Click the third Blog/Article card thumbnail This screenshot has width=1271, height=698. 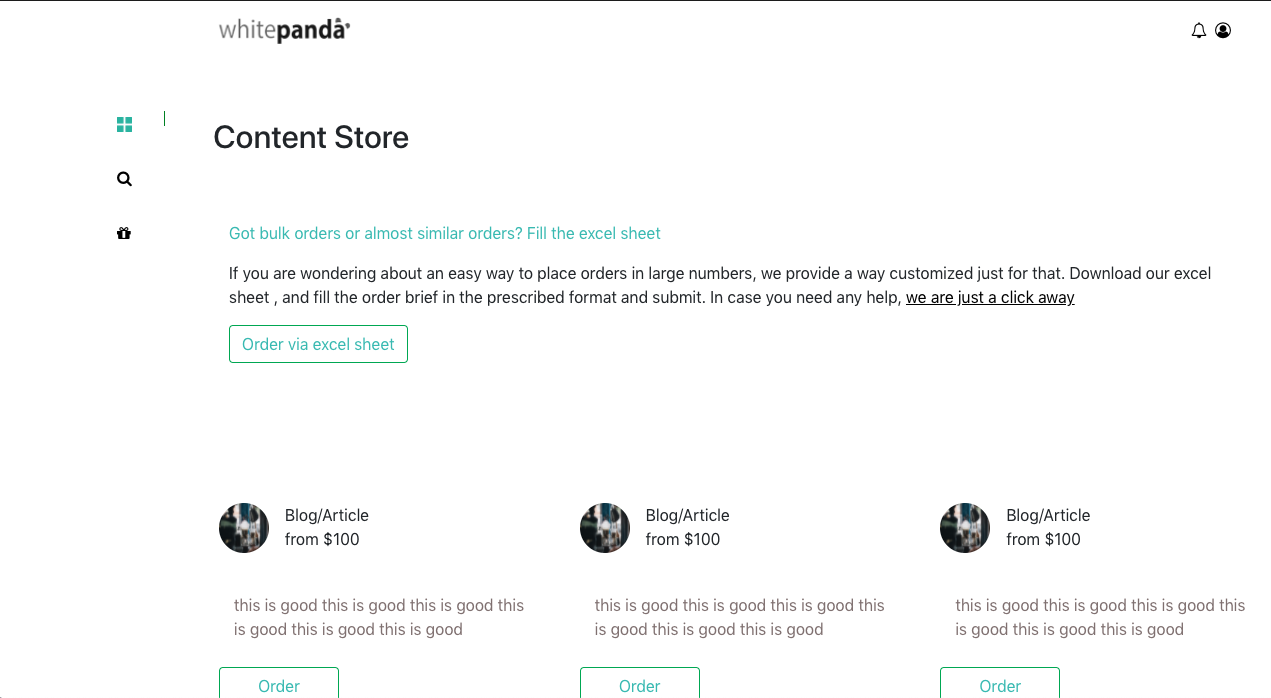coord(965,528)
